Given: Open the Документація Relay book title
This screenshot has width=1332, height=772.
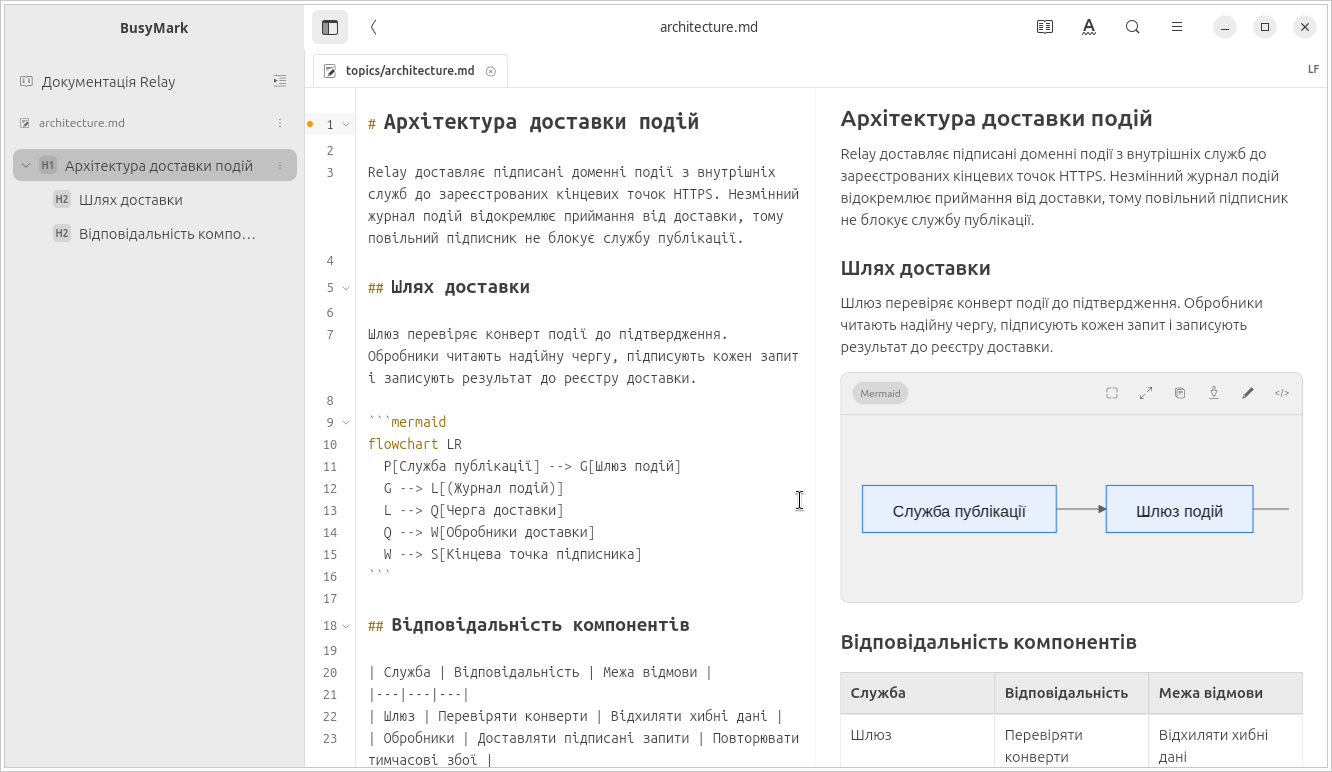Looking at the screenshot, I should [x=108, y=82].
